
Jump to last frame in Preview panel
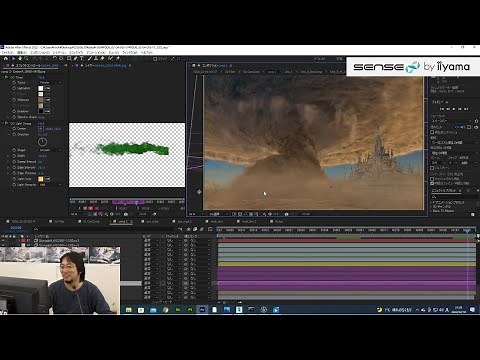point(466,109)
